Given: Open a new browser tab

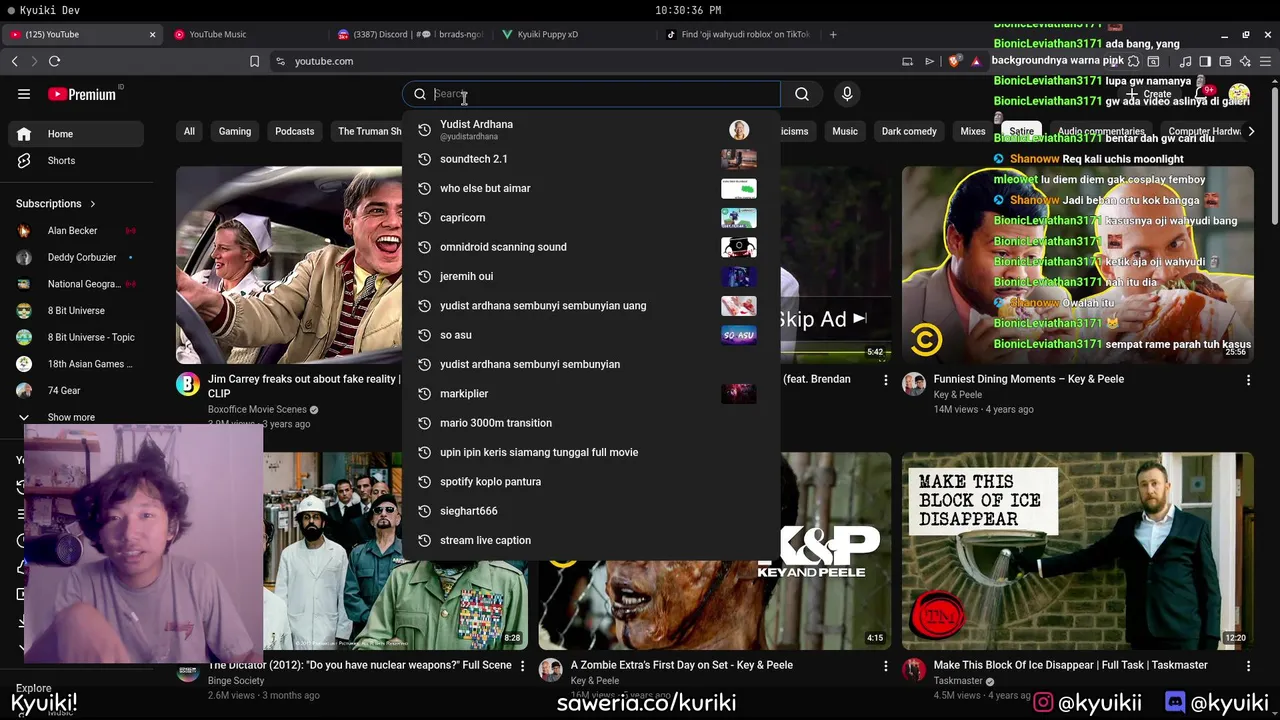Looking at the screenshot, I should [832, 34].
